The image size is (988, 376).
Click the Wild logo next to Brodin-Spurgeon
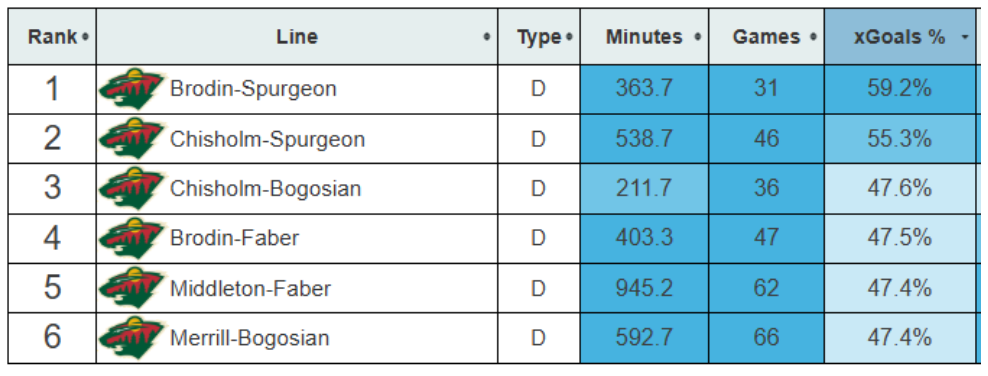pyautogui.click(x=132, y=89)
